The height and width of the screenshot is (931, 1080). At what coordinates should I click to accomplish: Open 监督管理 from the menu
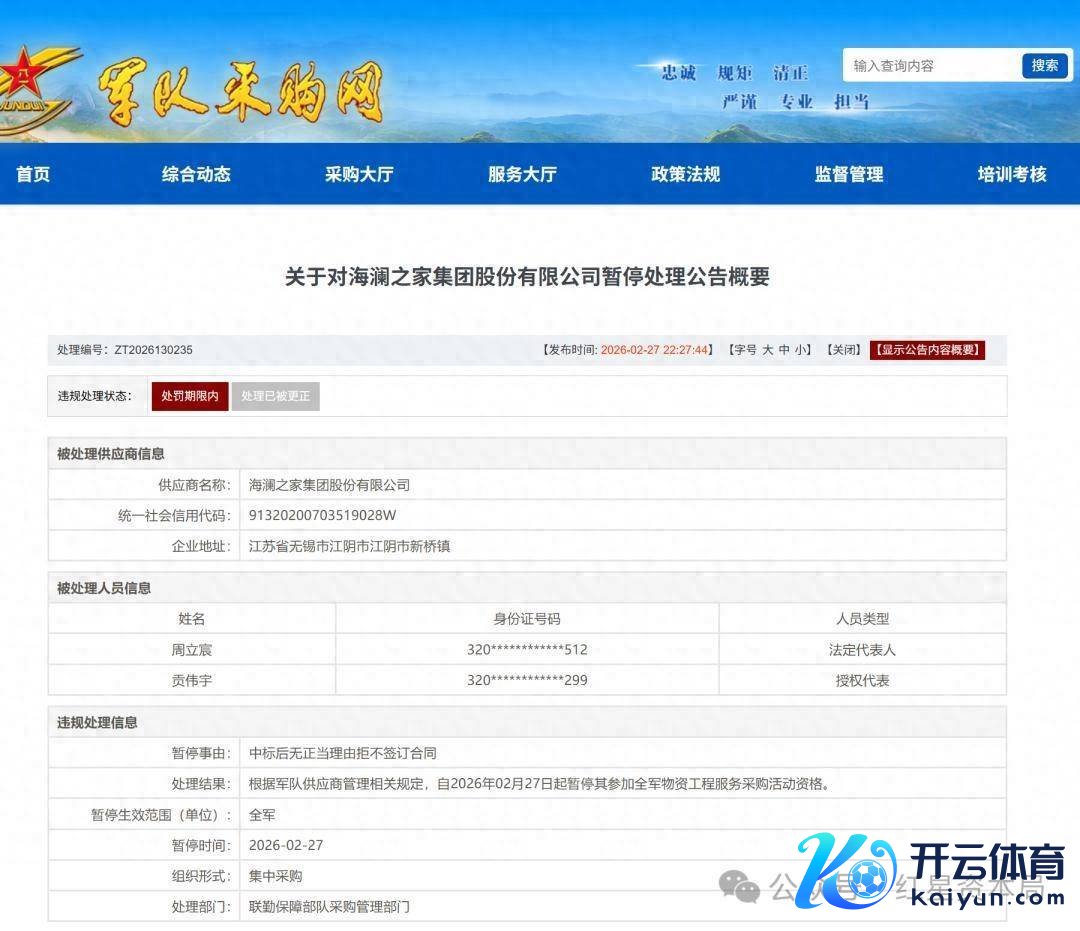pos(849,174)
